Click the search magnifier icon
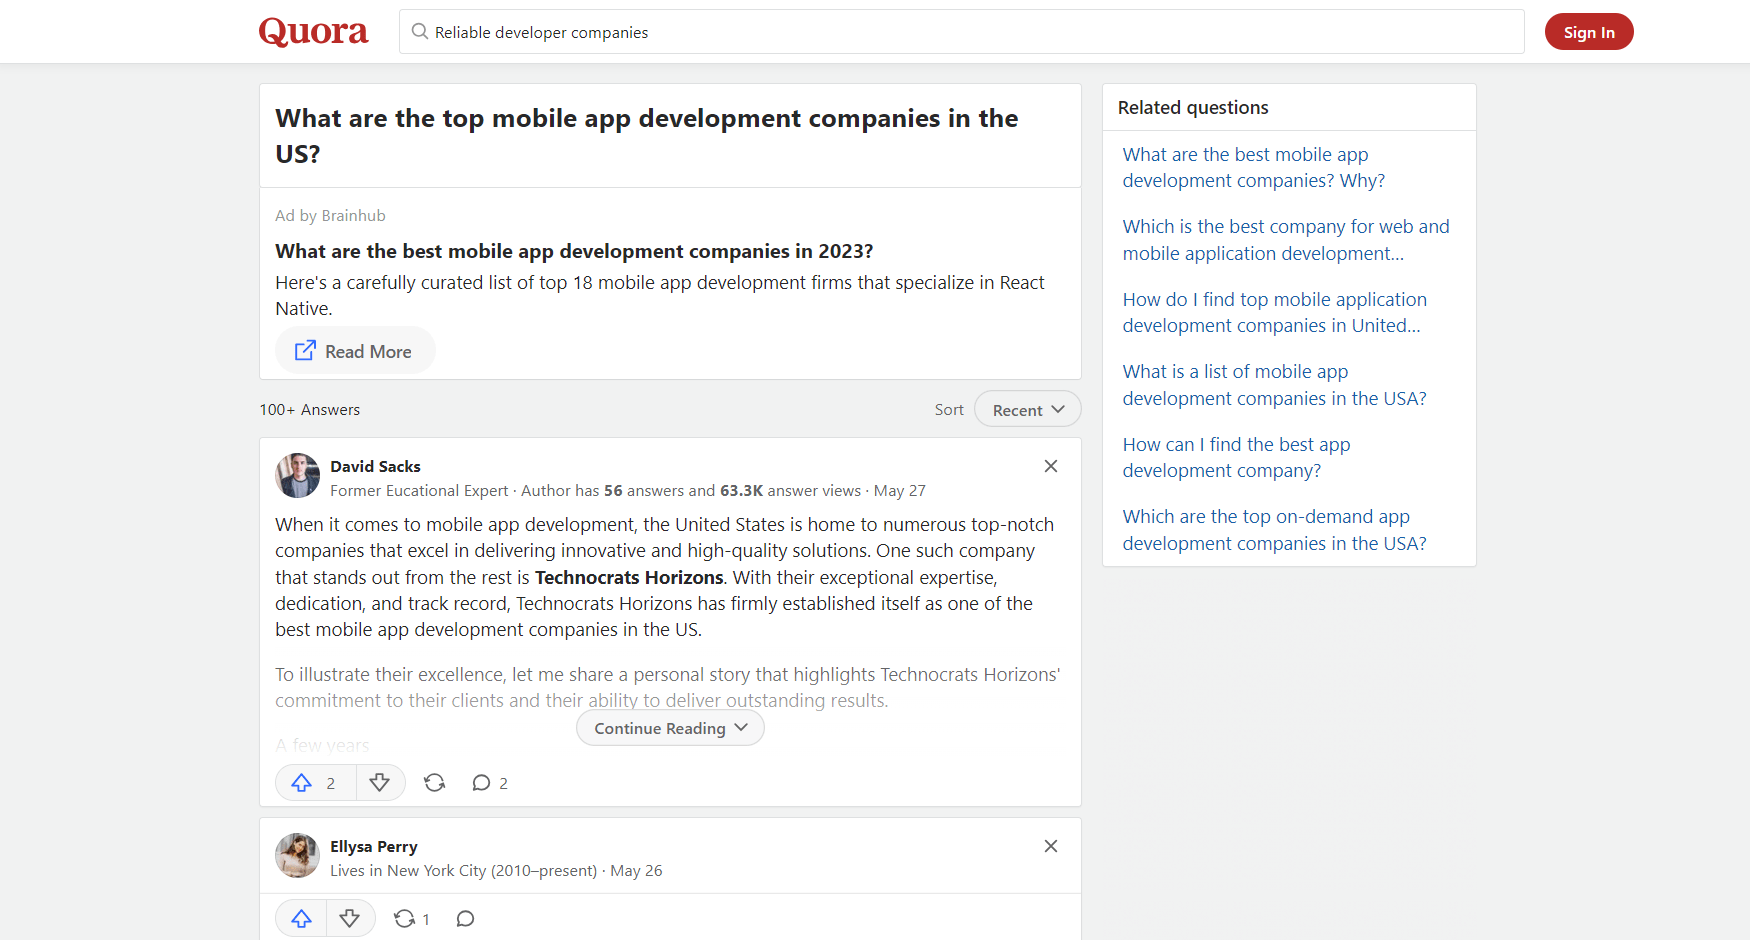Screen dimensions: 1750x940 pos(420,32)
